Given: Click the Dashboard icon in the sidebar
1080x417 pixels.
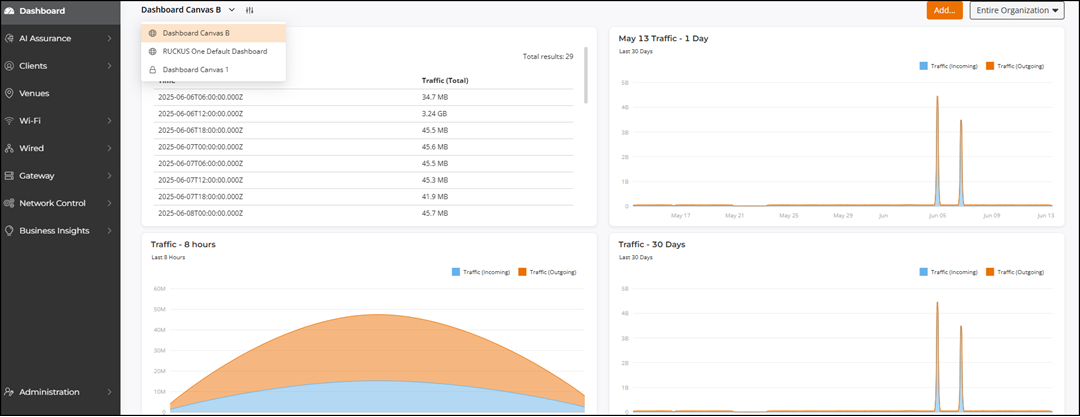Looking at the screenshot, I should pyautogui.click(x=10, y=11).
